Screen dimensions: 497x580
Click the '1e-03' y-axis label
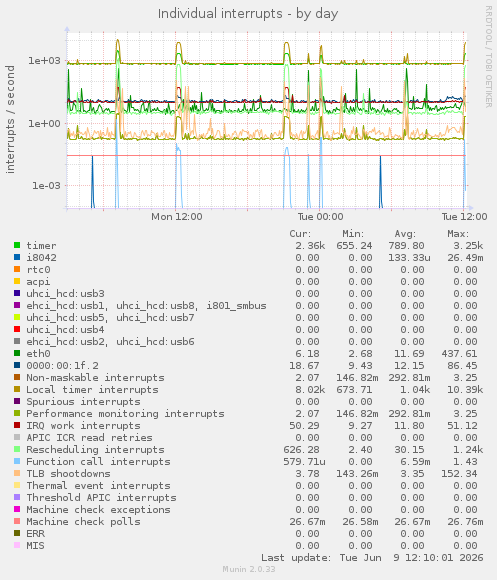tap(46, 185)
